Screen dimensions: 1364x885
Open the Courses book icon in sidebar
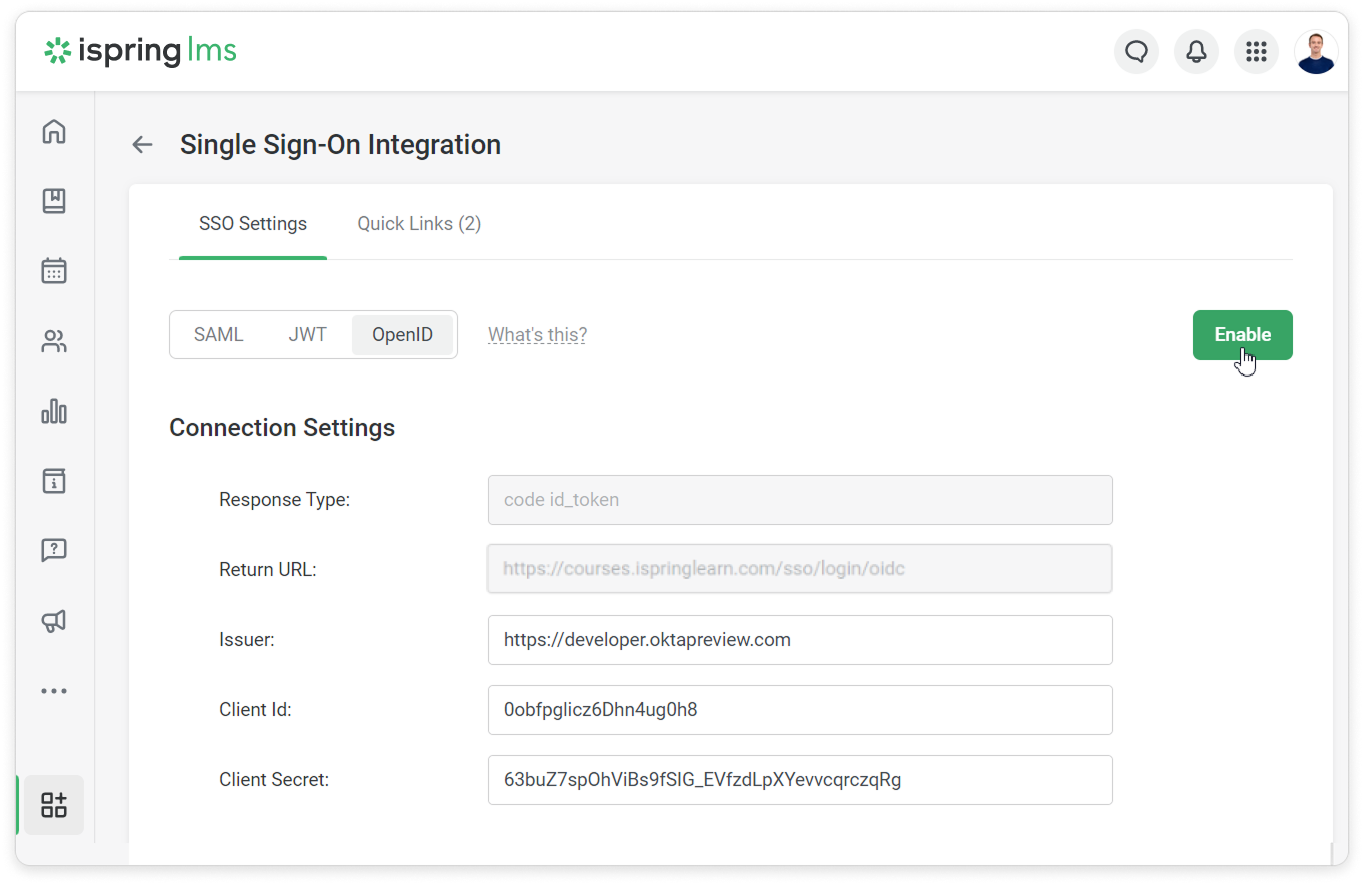54,201
